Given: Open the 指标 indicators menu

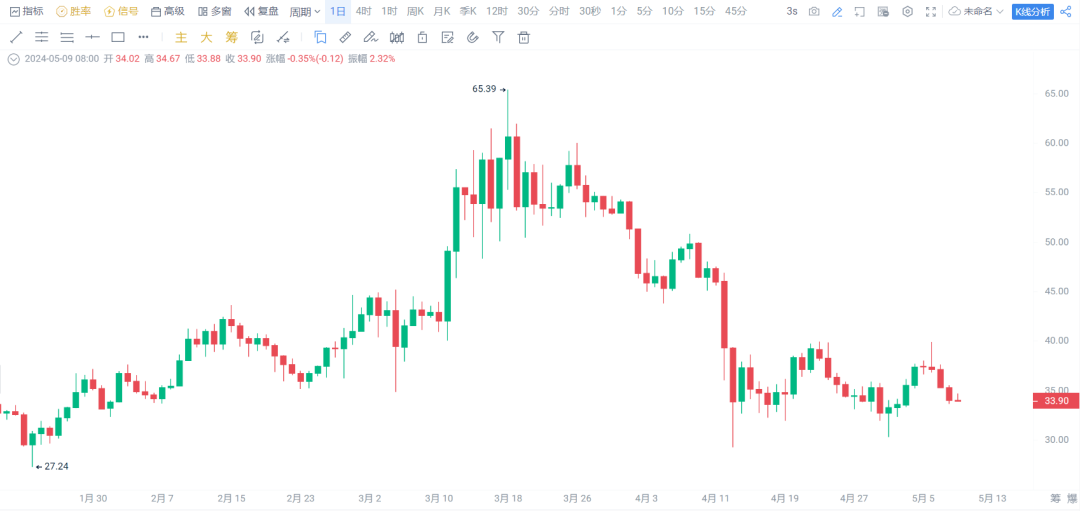Looking at the screenshot, I should [27, 11].
